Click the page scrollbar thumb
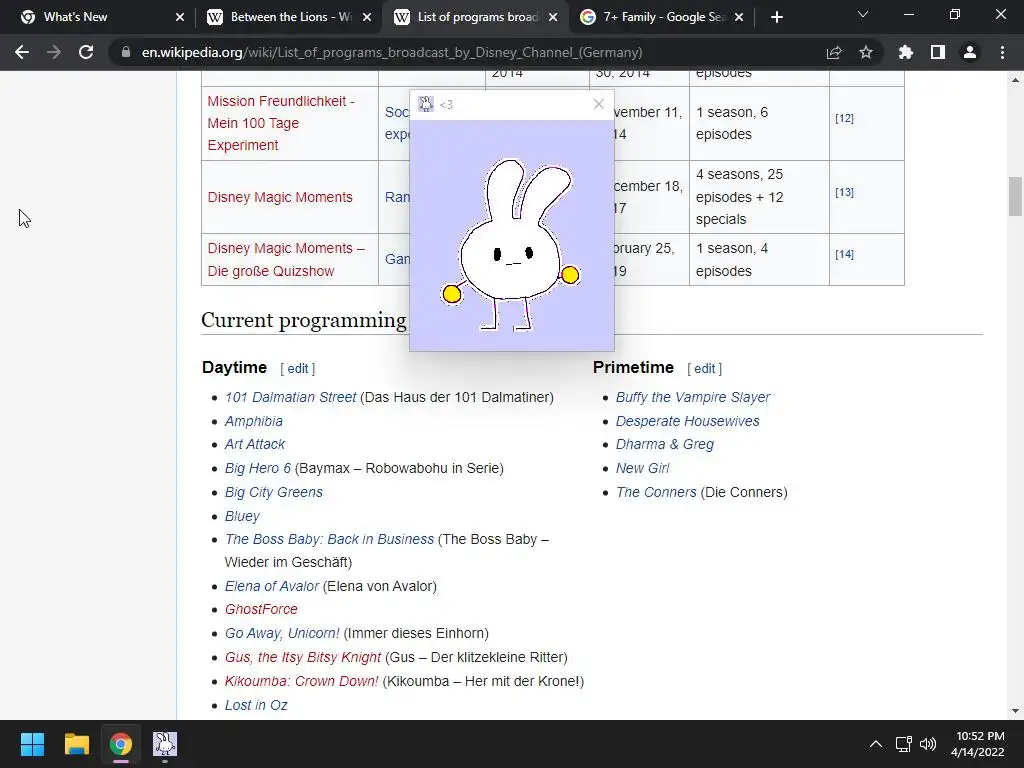 point(1015,196)
